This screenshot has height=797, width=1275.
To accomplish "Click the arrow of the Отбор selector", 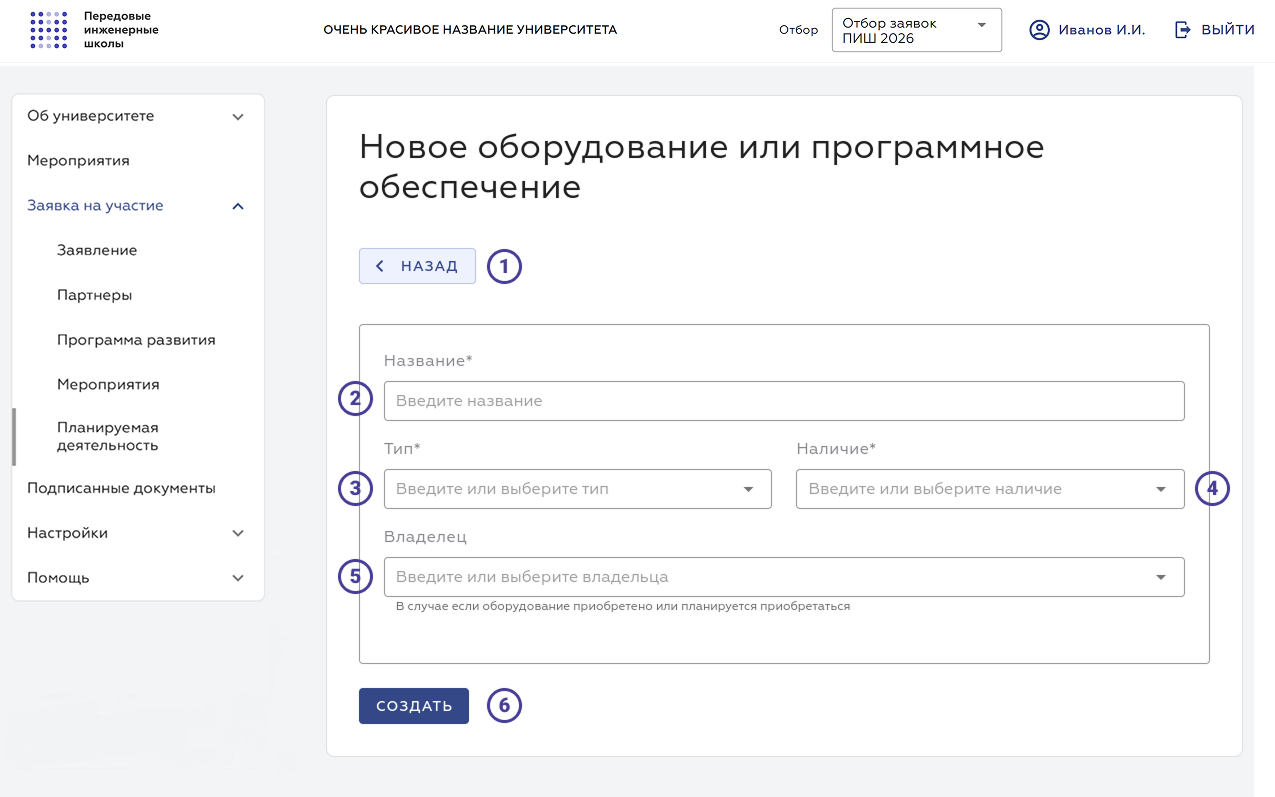I will point(981,24).
